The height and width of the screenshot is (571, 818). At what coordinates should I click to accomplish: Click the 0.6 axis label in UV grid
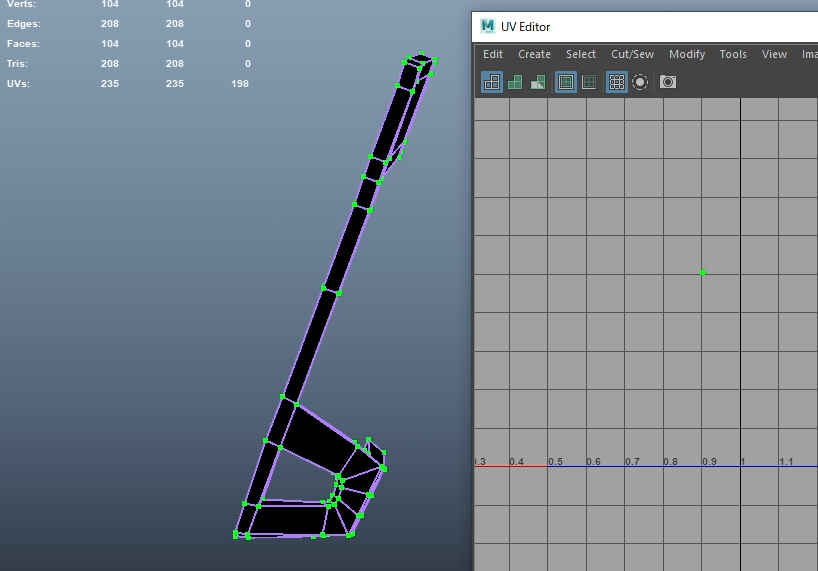tap(594, 461)
